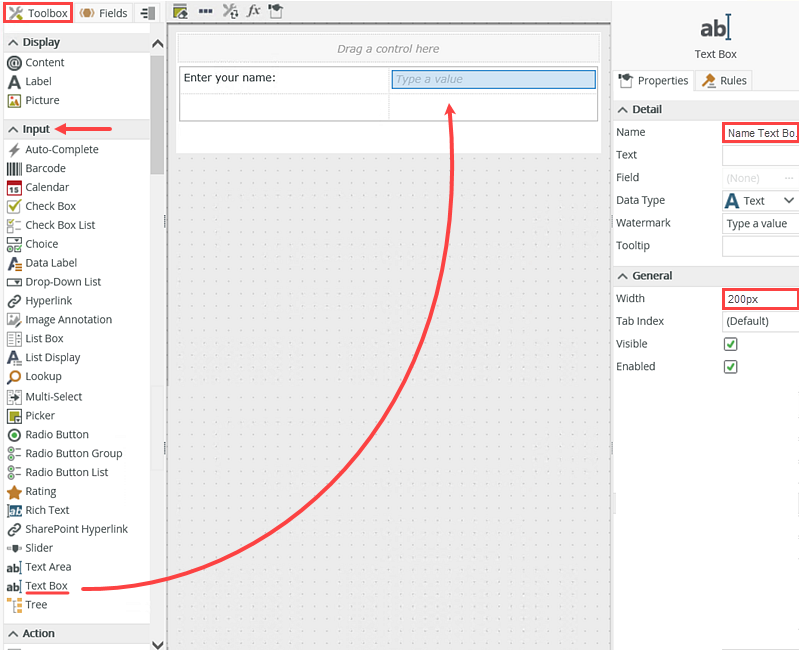Choose the Picture control
Image resolution: width=799 pixels, height=650 pixels.
point(34,100)
